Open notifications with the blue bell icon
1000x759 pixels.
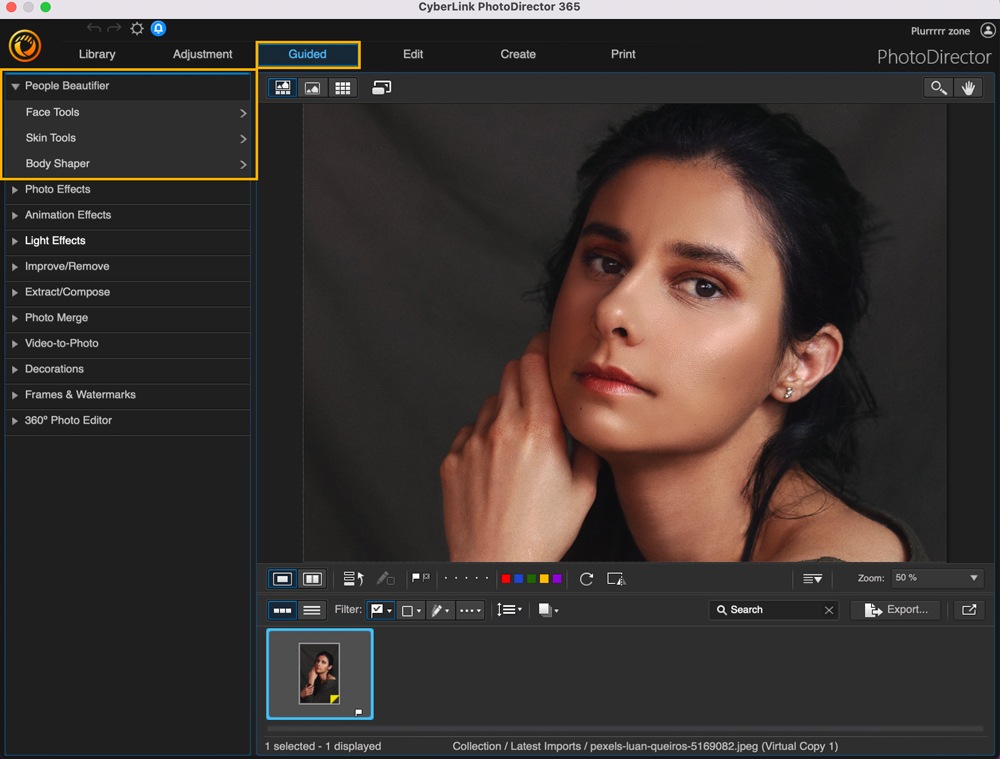158,28
